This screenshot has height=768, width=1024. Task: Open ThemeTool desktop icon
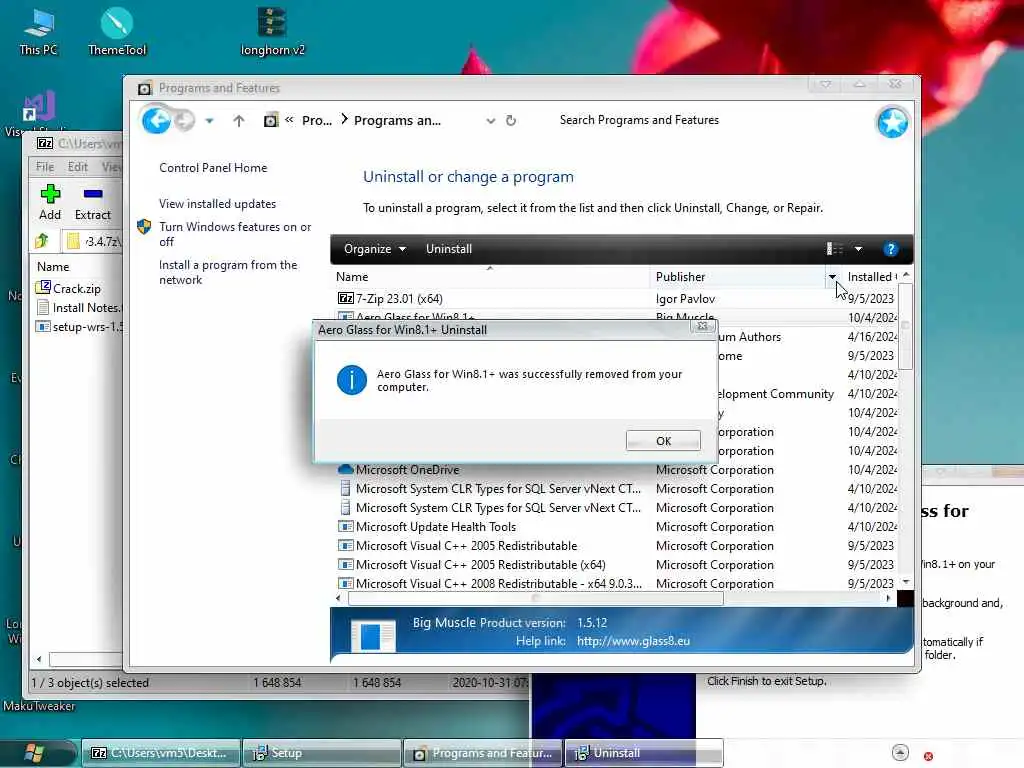click(117, 32)
